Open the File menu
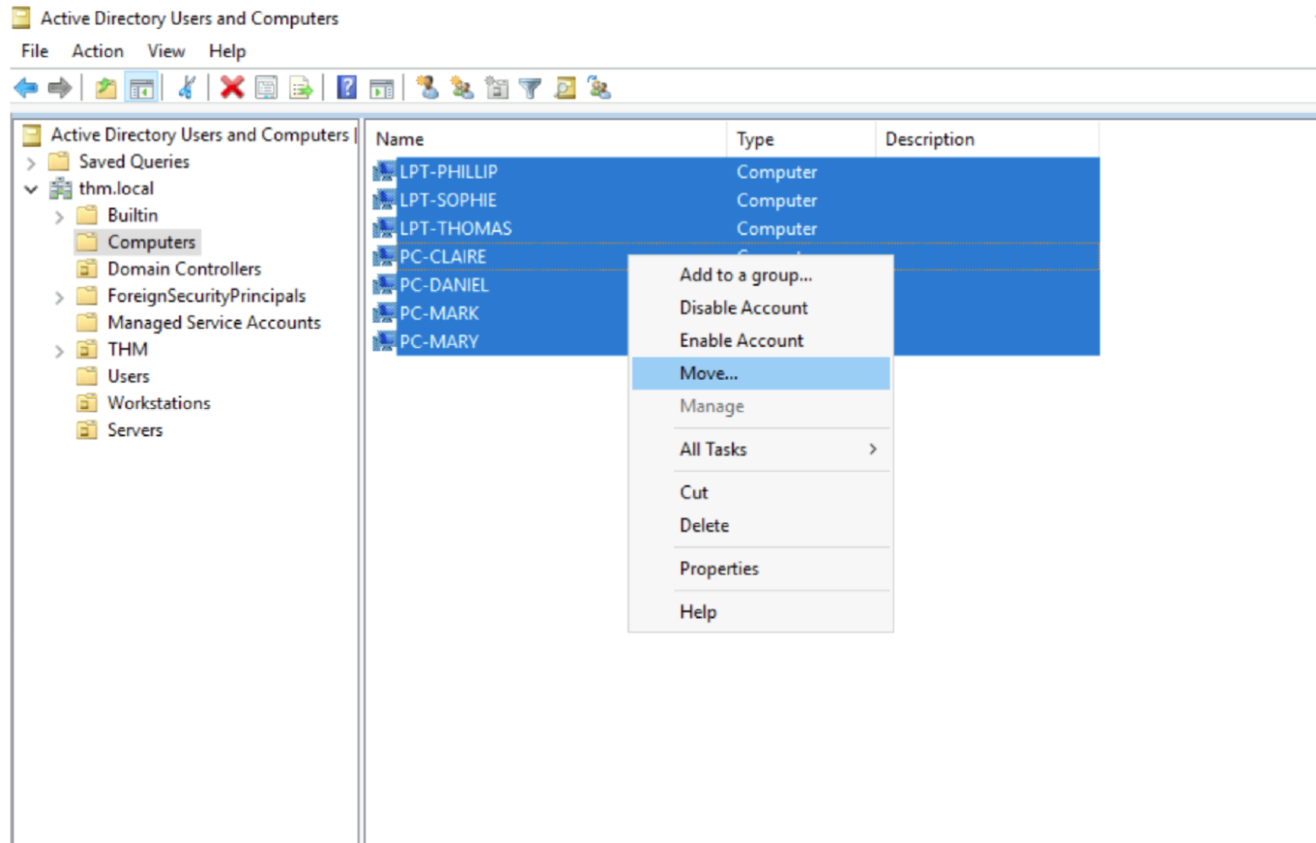Viewport: 1316px width, 843px height. tap(34, 51)
